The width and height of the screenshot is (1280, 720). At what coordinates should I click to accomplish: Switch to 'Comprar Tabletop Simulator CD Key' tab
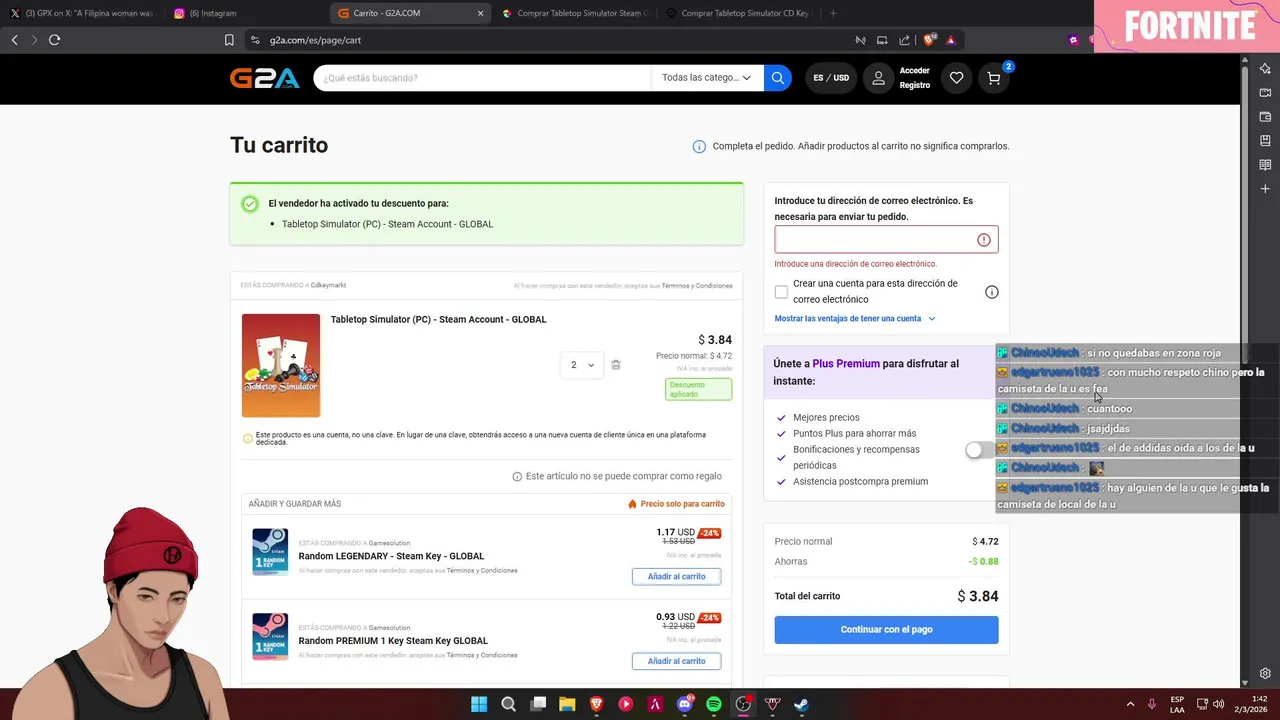point(738,13)
